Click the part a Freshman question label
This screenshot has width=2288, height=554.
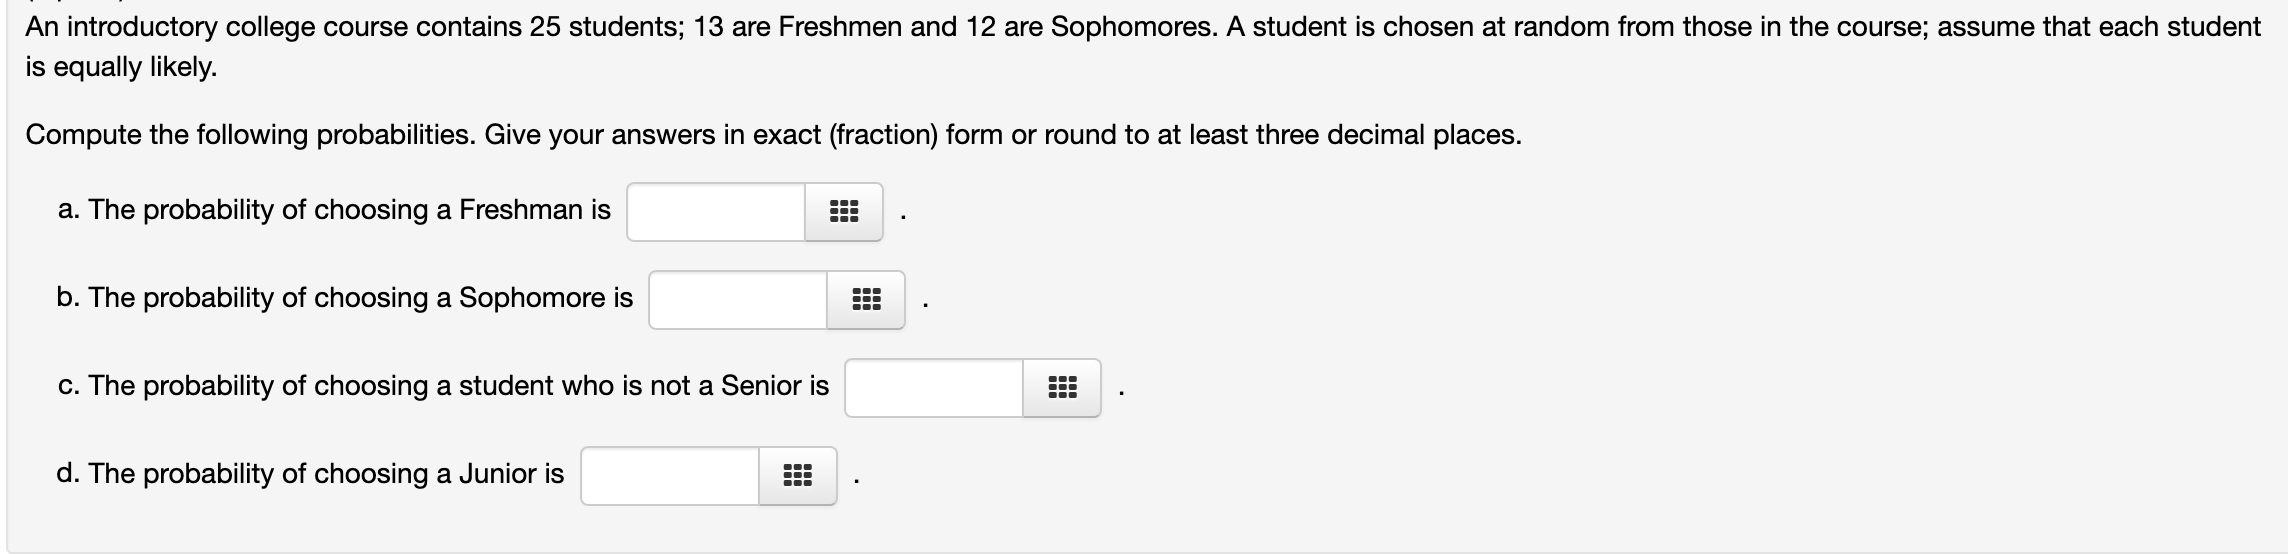pos(334,210)
